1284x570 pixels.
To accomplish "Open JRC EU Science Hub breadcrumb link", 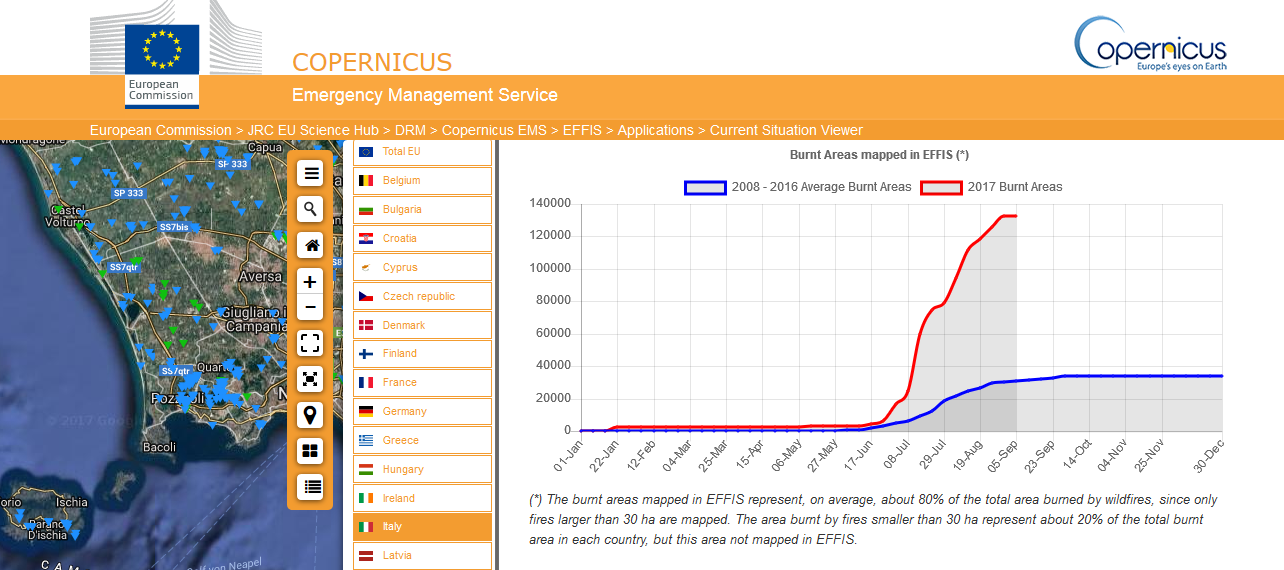I will (313, 130).
